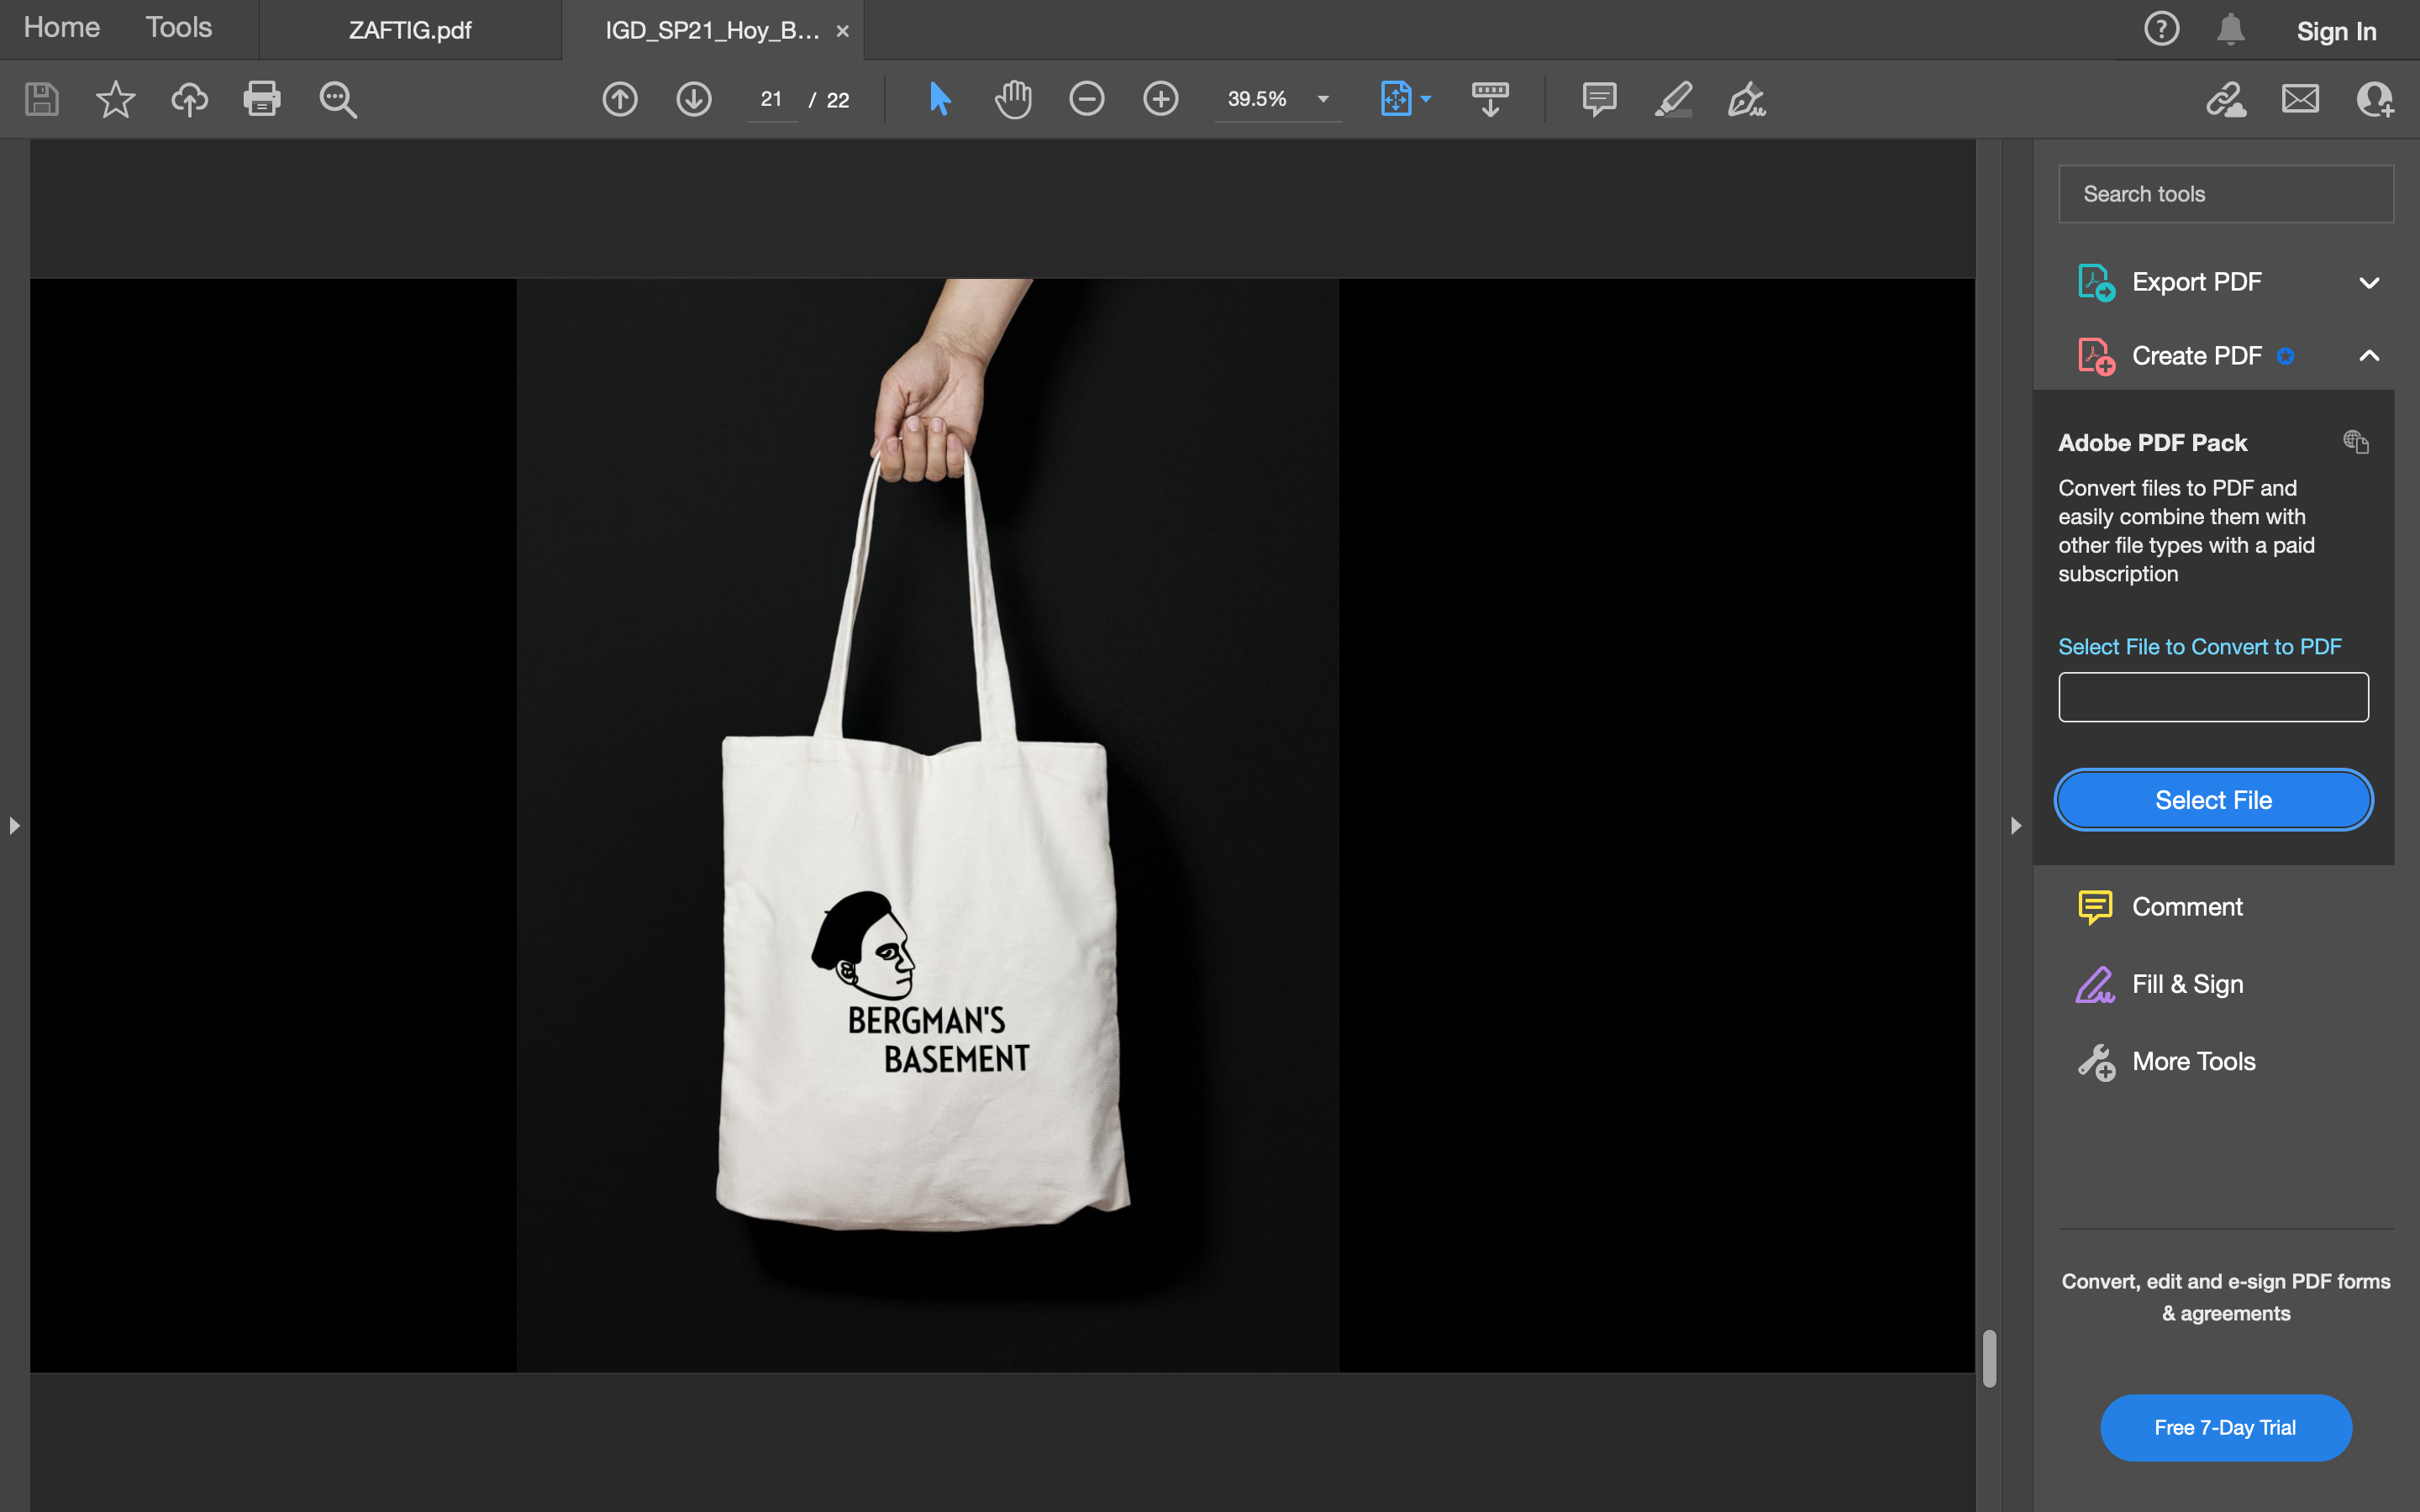
Task: Start the Free 7-Day Trial
Action: click(2225, 1427)
